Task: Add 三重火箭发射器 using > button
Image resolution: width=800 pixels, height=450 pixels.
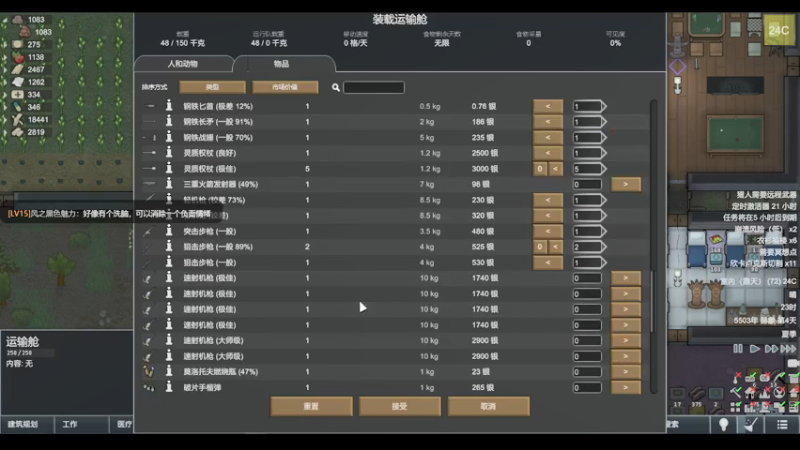Action: click(x=626, y=184)
